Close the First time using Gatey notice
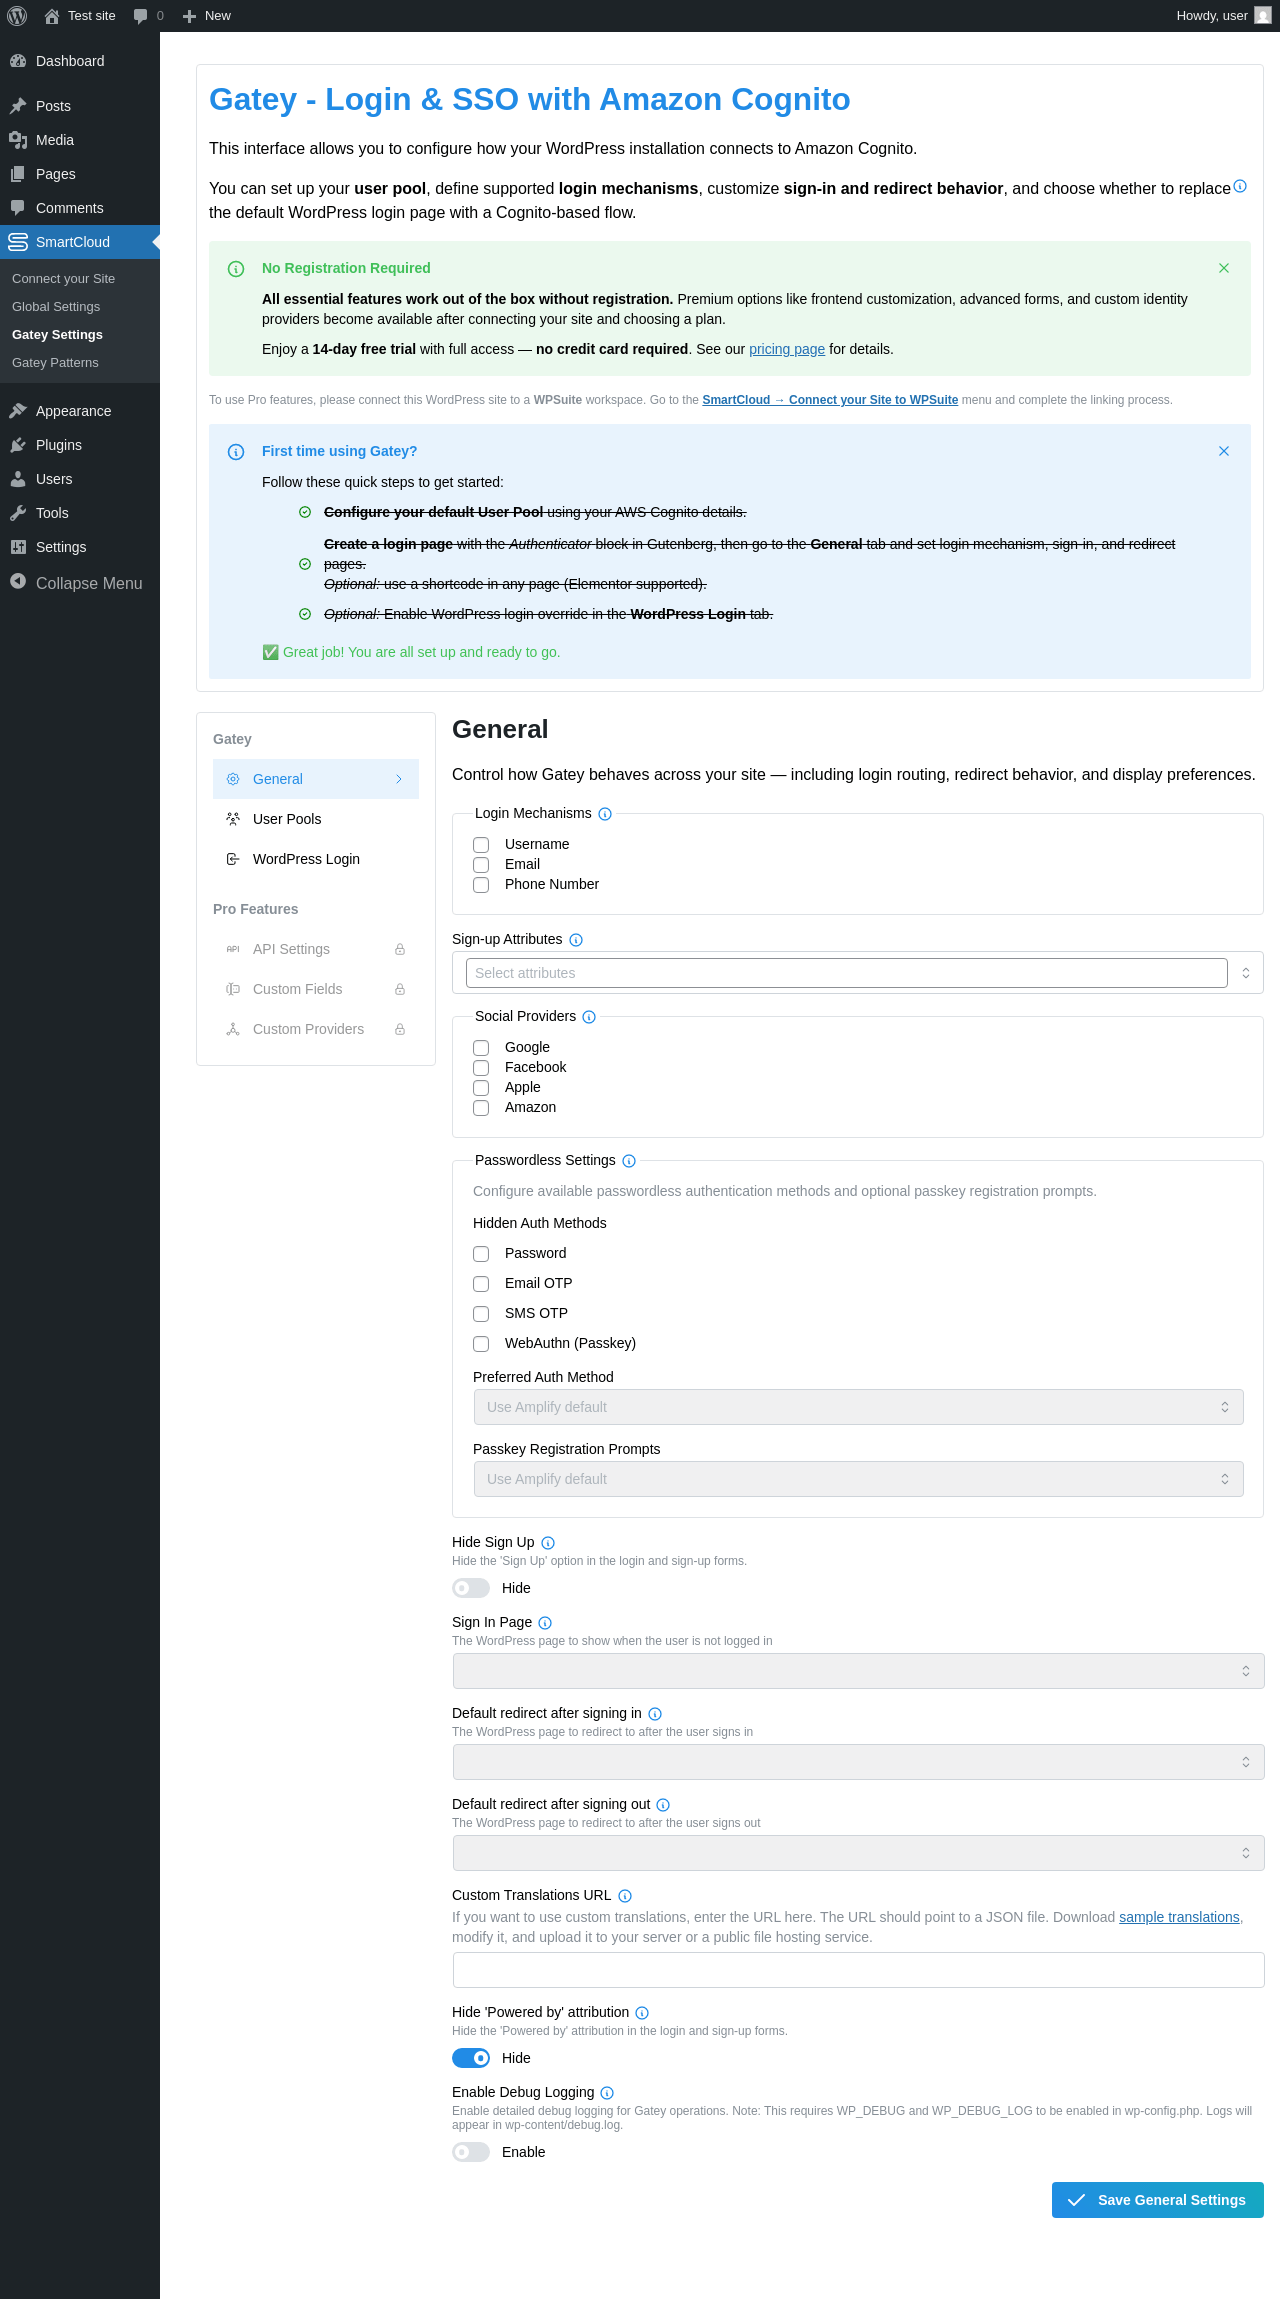The width and height of the screenshot is (1280, 2299). tap(1224, 451)
